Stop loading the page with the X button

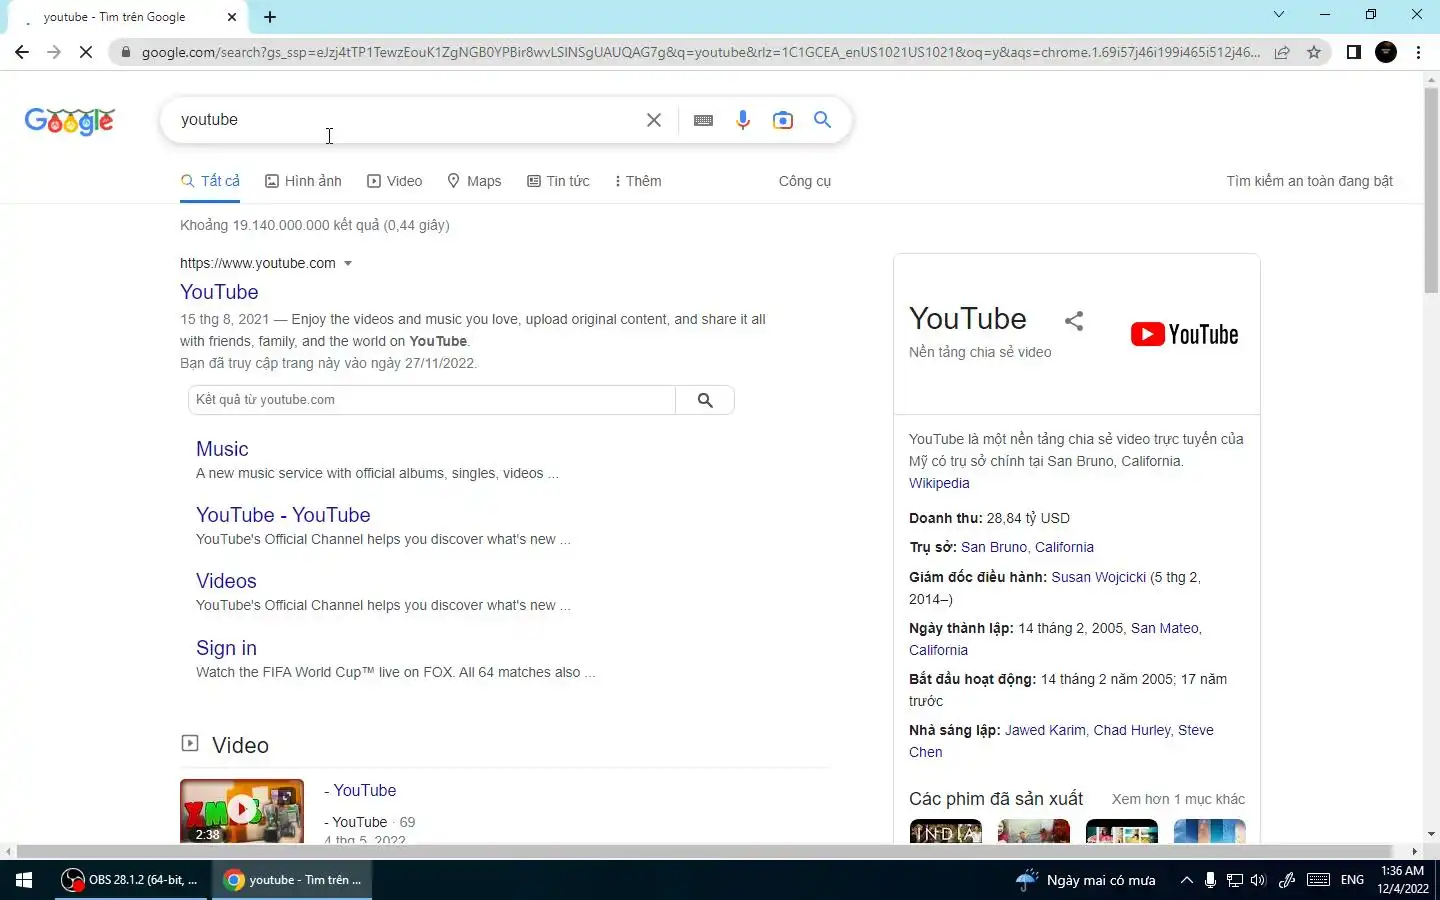tap(86, 52)
